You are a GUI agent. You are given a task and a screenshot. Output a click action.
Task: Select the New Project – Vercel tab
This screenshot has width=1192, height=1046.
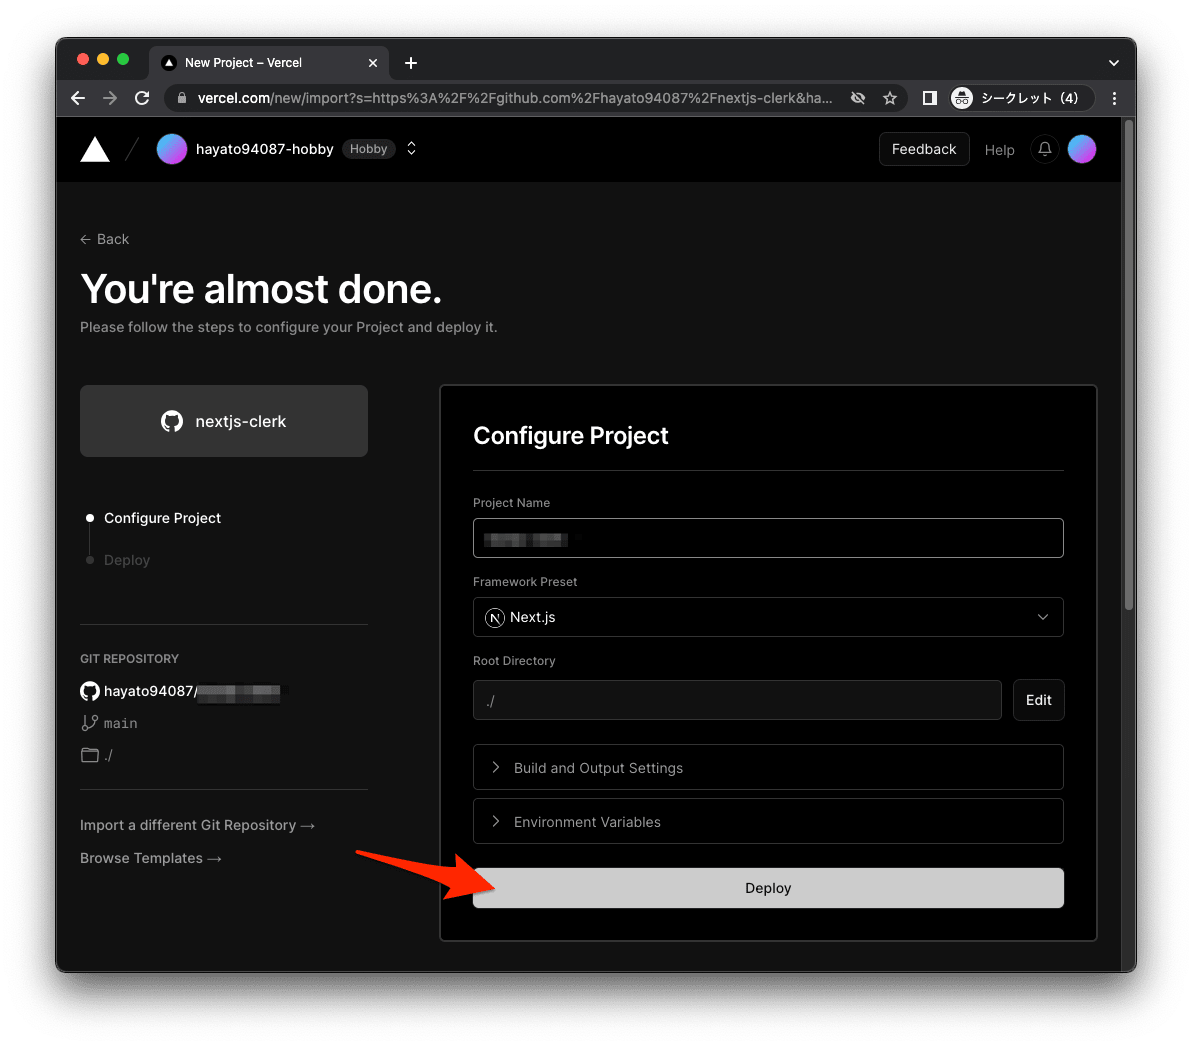point(270,63)
